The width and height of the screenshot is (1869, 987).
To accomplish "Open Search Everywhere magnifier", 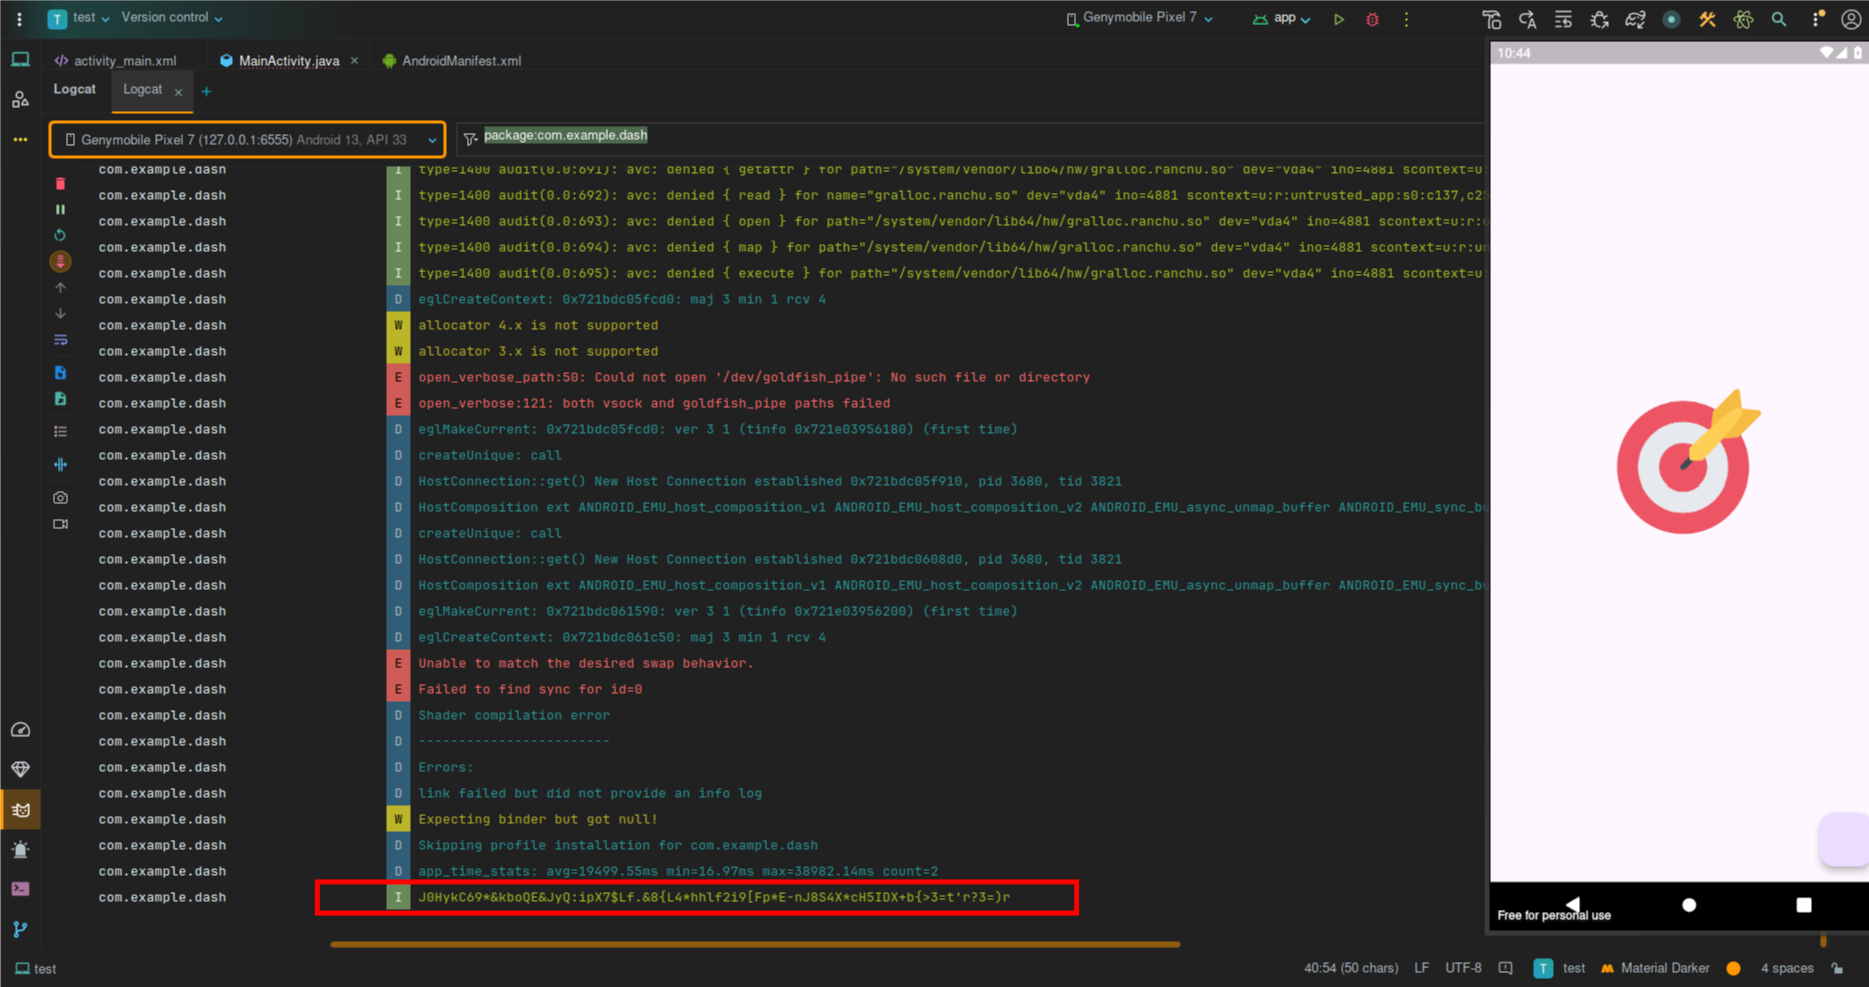I will [x=1779, y=19].
